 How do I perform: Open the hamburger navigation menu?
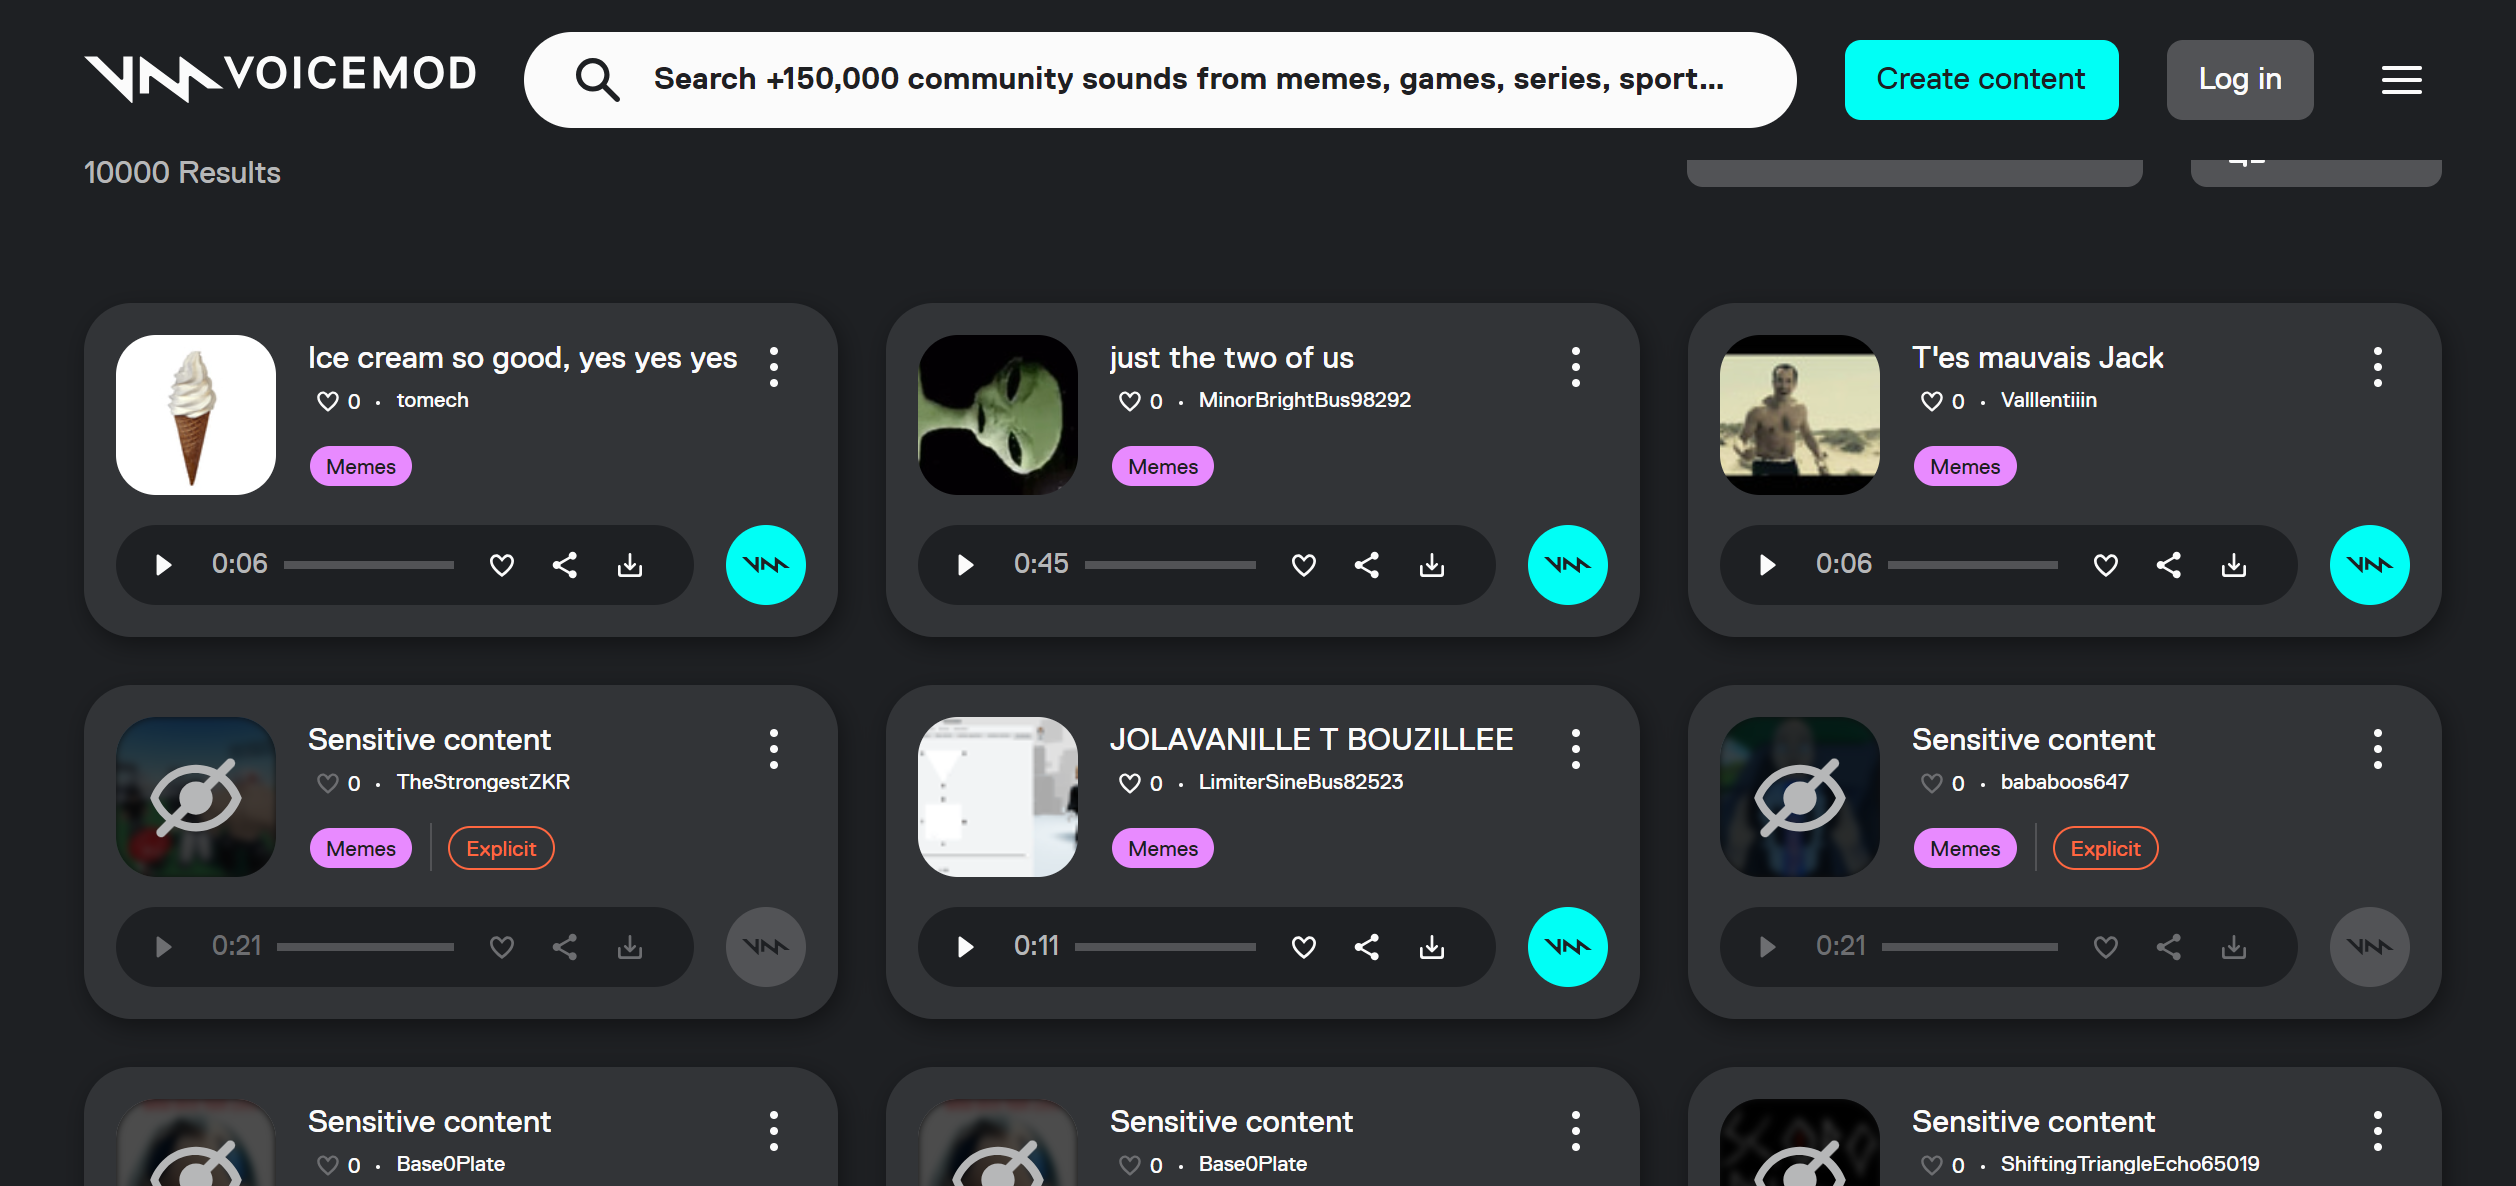(2401, 80)
